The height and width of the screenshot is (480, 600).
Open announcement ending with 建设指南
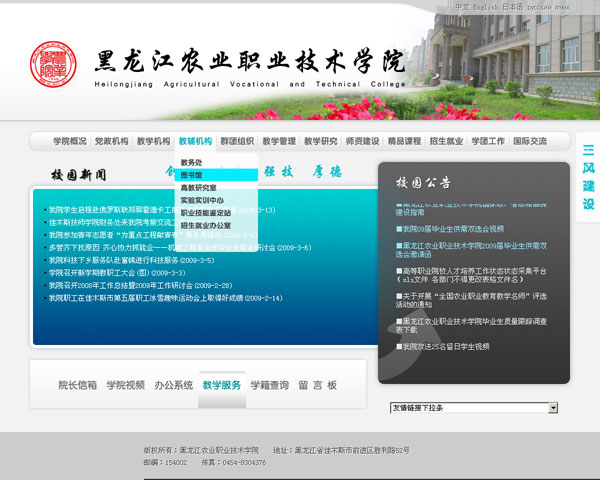(471, 209)
